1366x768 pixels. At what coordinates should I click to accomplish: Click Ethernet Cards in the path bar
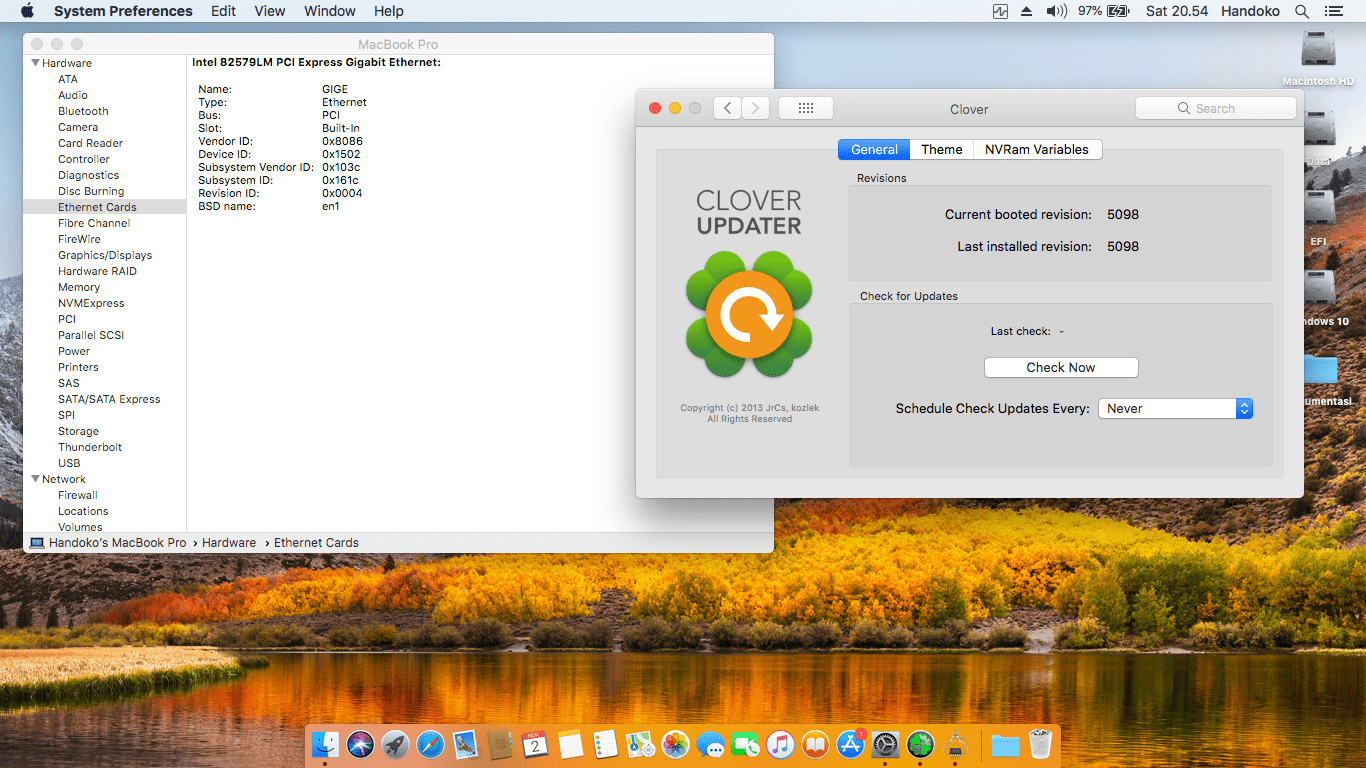point(316,542)
